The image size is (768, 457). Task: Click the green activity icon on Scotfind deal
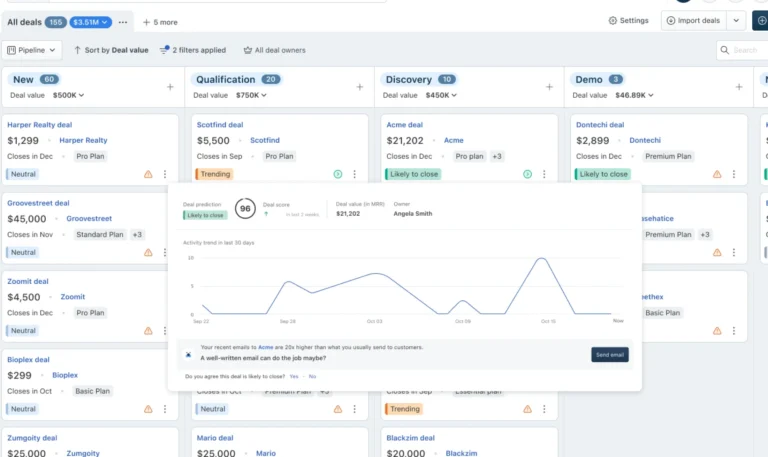[338, 174]
